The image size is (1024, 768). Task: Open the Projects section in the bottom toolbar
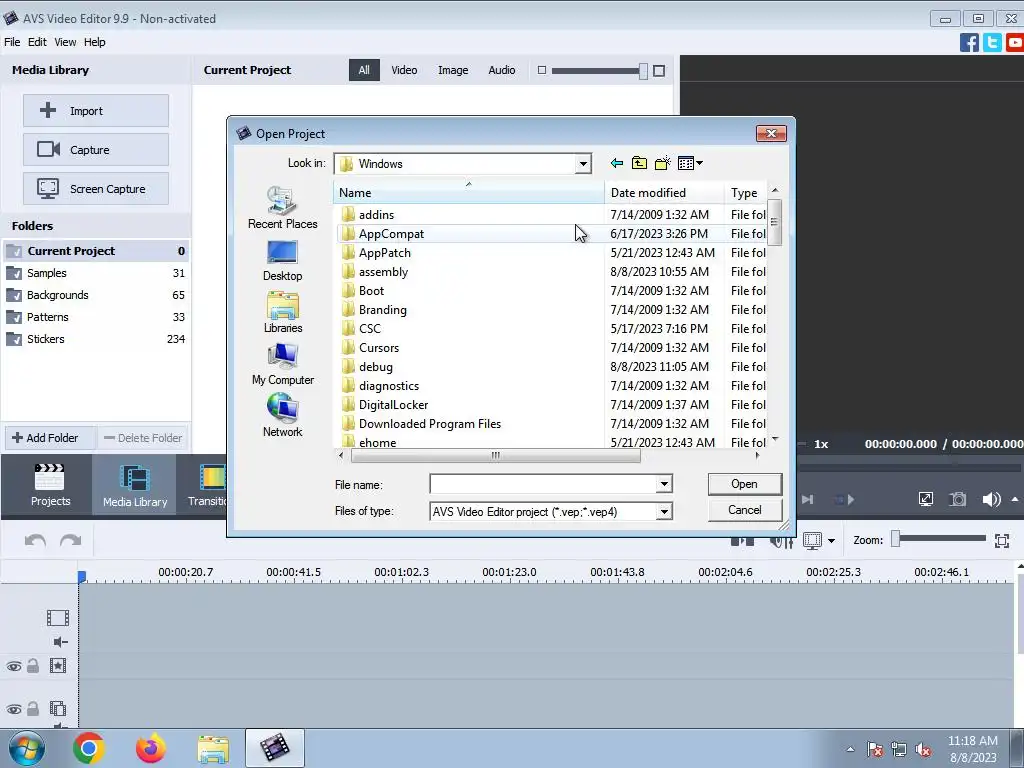(50, 485)
